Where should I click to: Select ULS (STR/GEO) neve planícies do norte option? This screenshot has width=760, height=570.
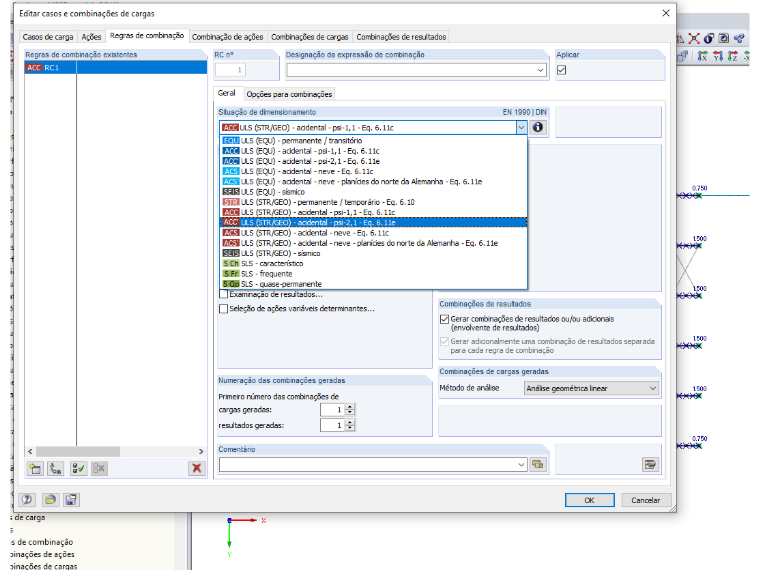(x=373, y=243)
